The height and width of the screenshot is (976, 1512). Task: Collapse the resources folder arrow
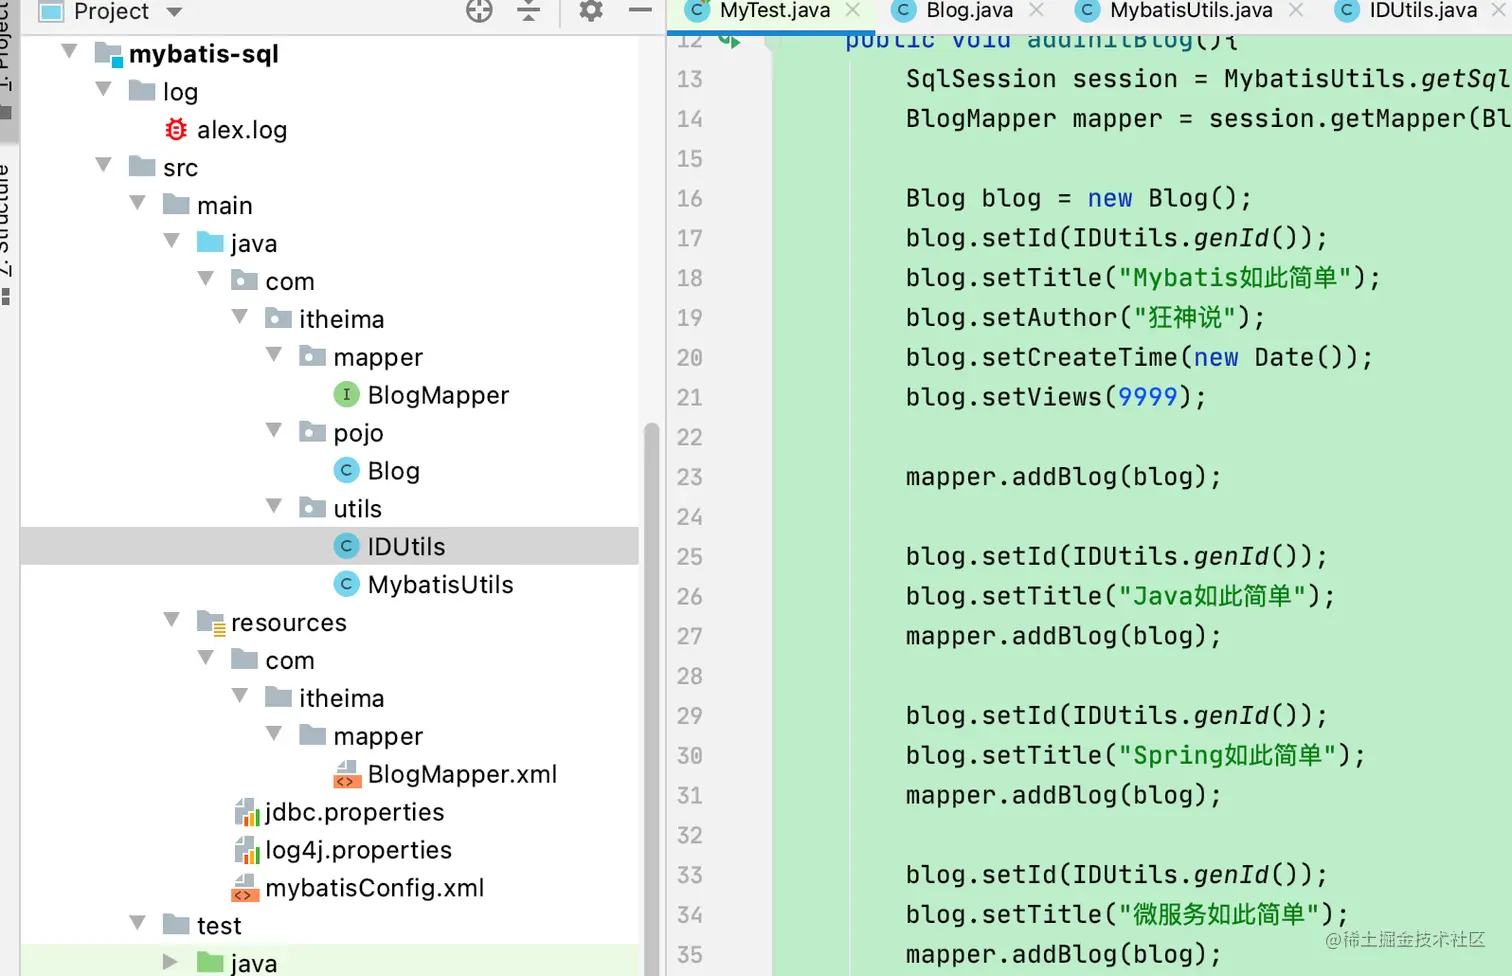(x=171, y=620)
